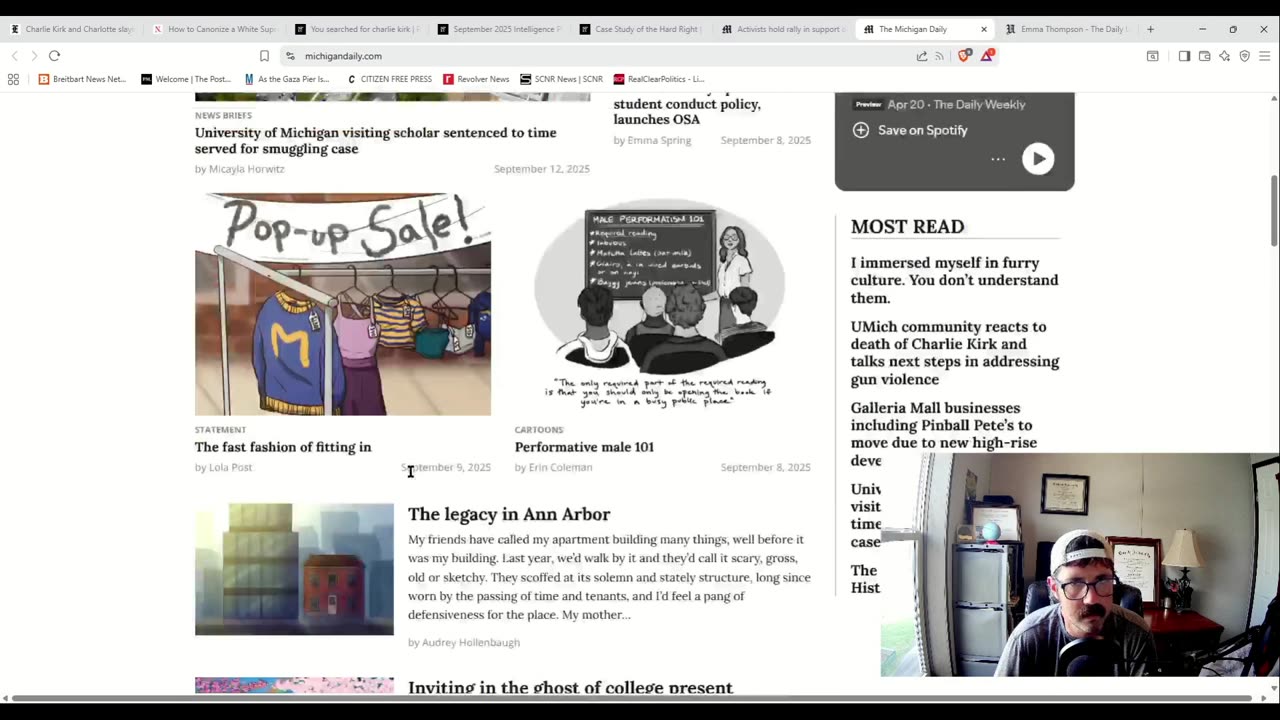The image size is (1280, 720).
Task: Open student conduct policy launches OSA headline
Action: pyautogui.click(x=687, y=111)
